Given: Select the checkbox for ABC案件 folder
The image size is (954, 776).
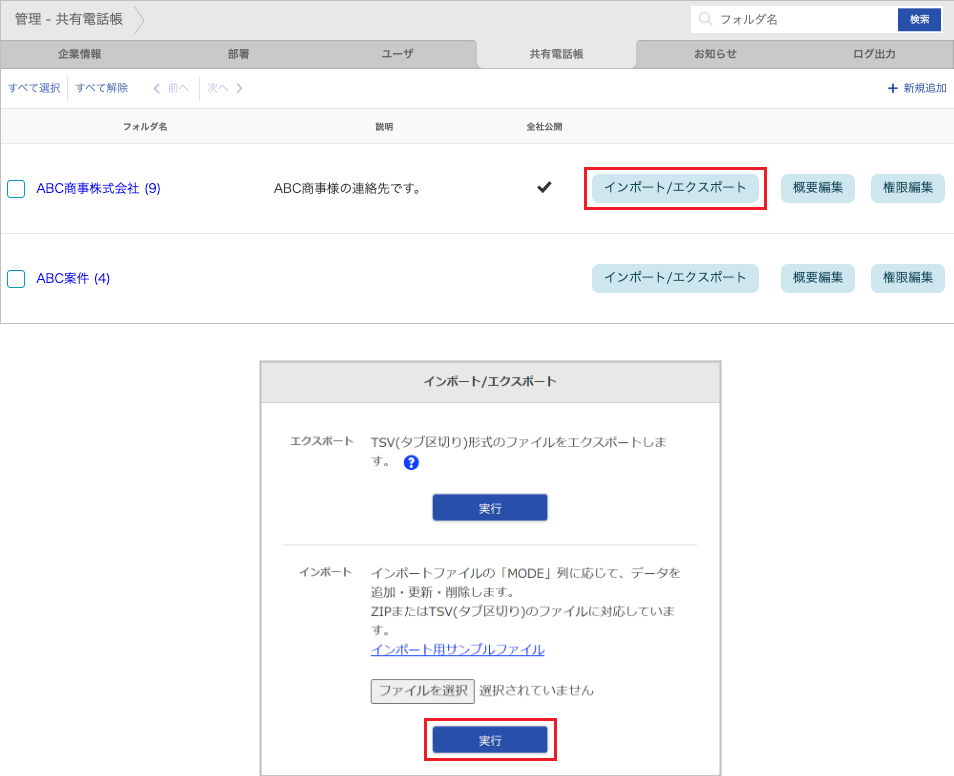Looking at the screenshot, I should coord(16,279).
